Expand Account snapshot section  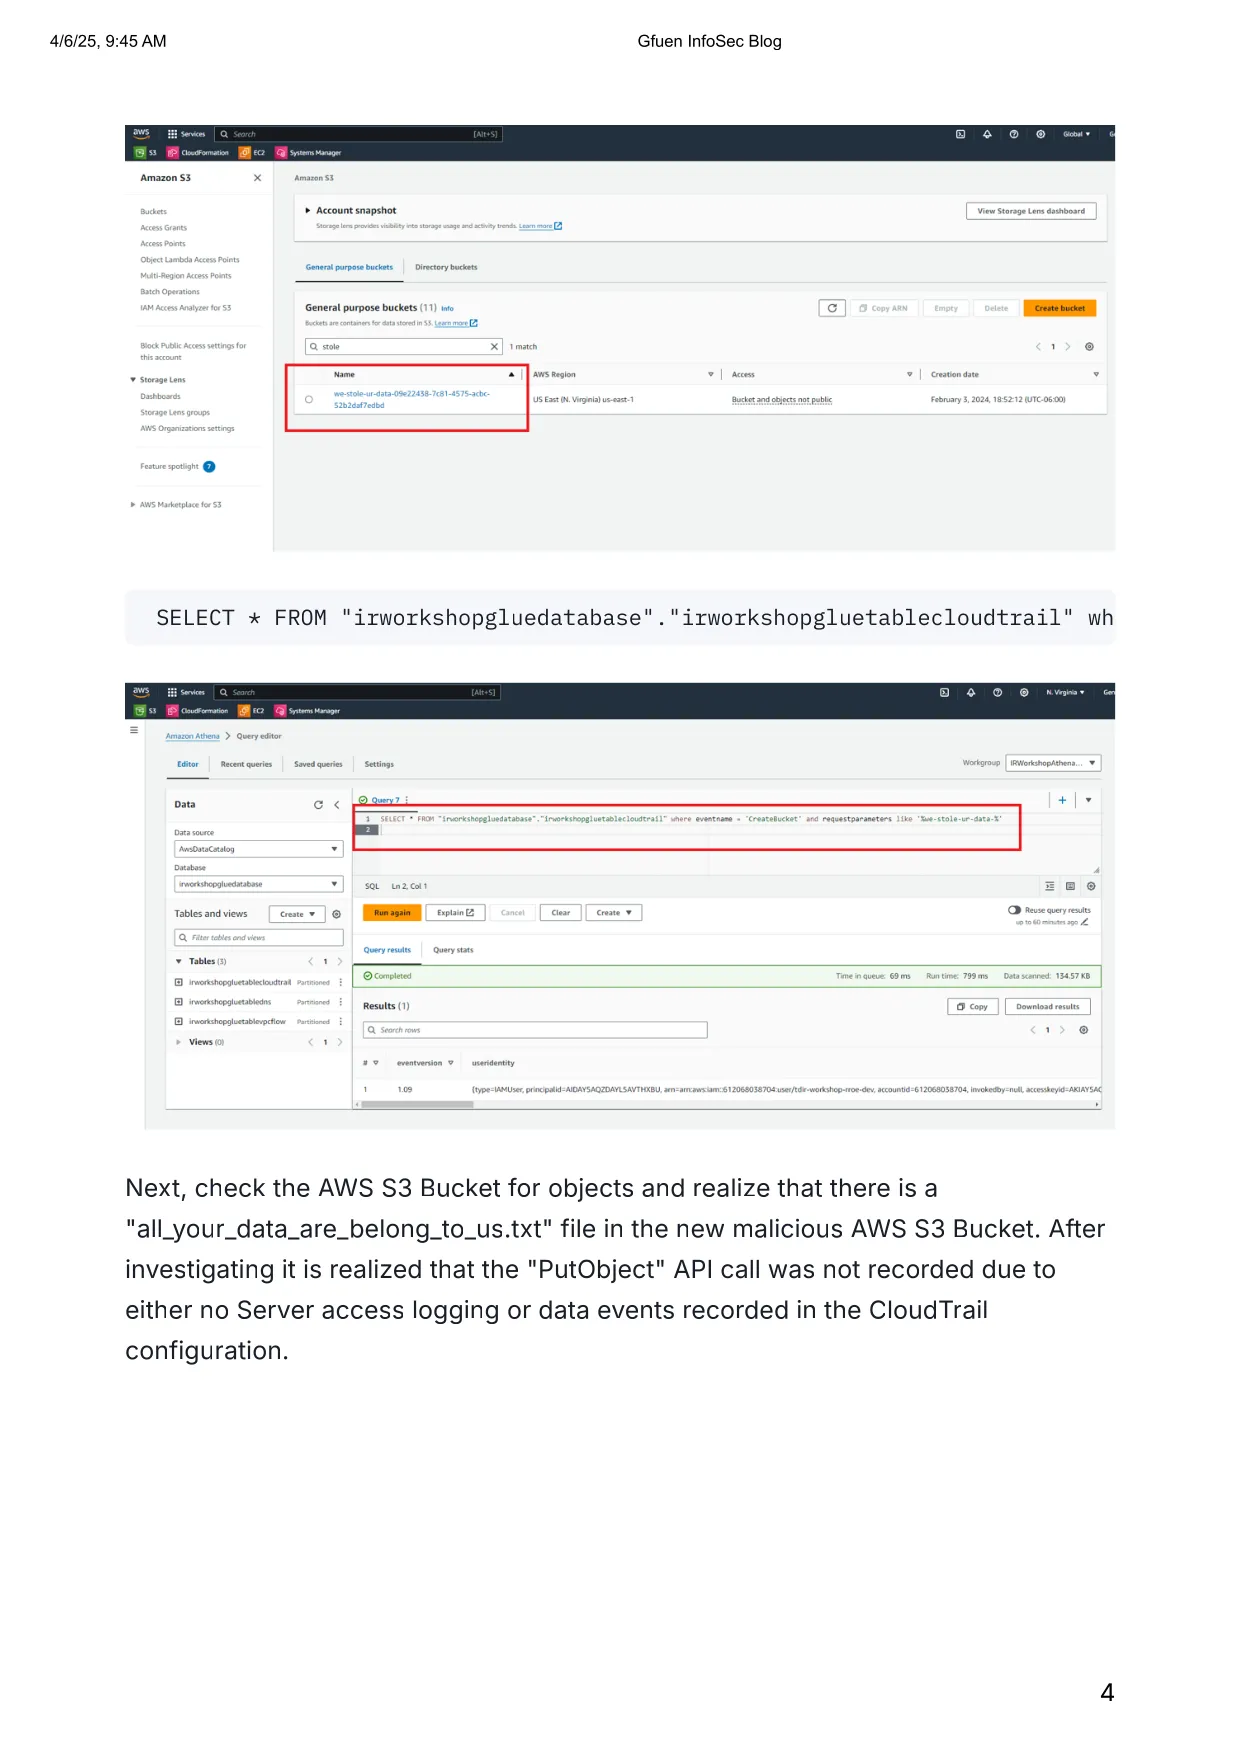point(308,211)
